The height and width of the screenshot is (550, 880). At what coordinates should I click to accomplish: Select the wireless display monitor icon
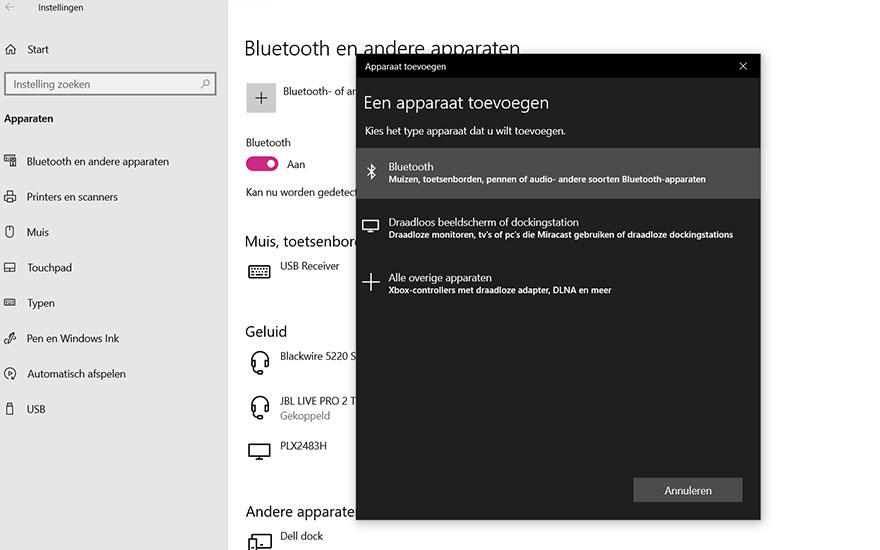[x=370, y=226]
